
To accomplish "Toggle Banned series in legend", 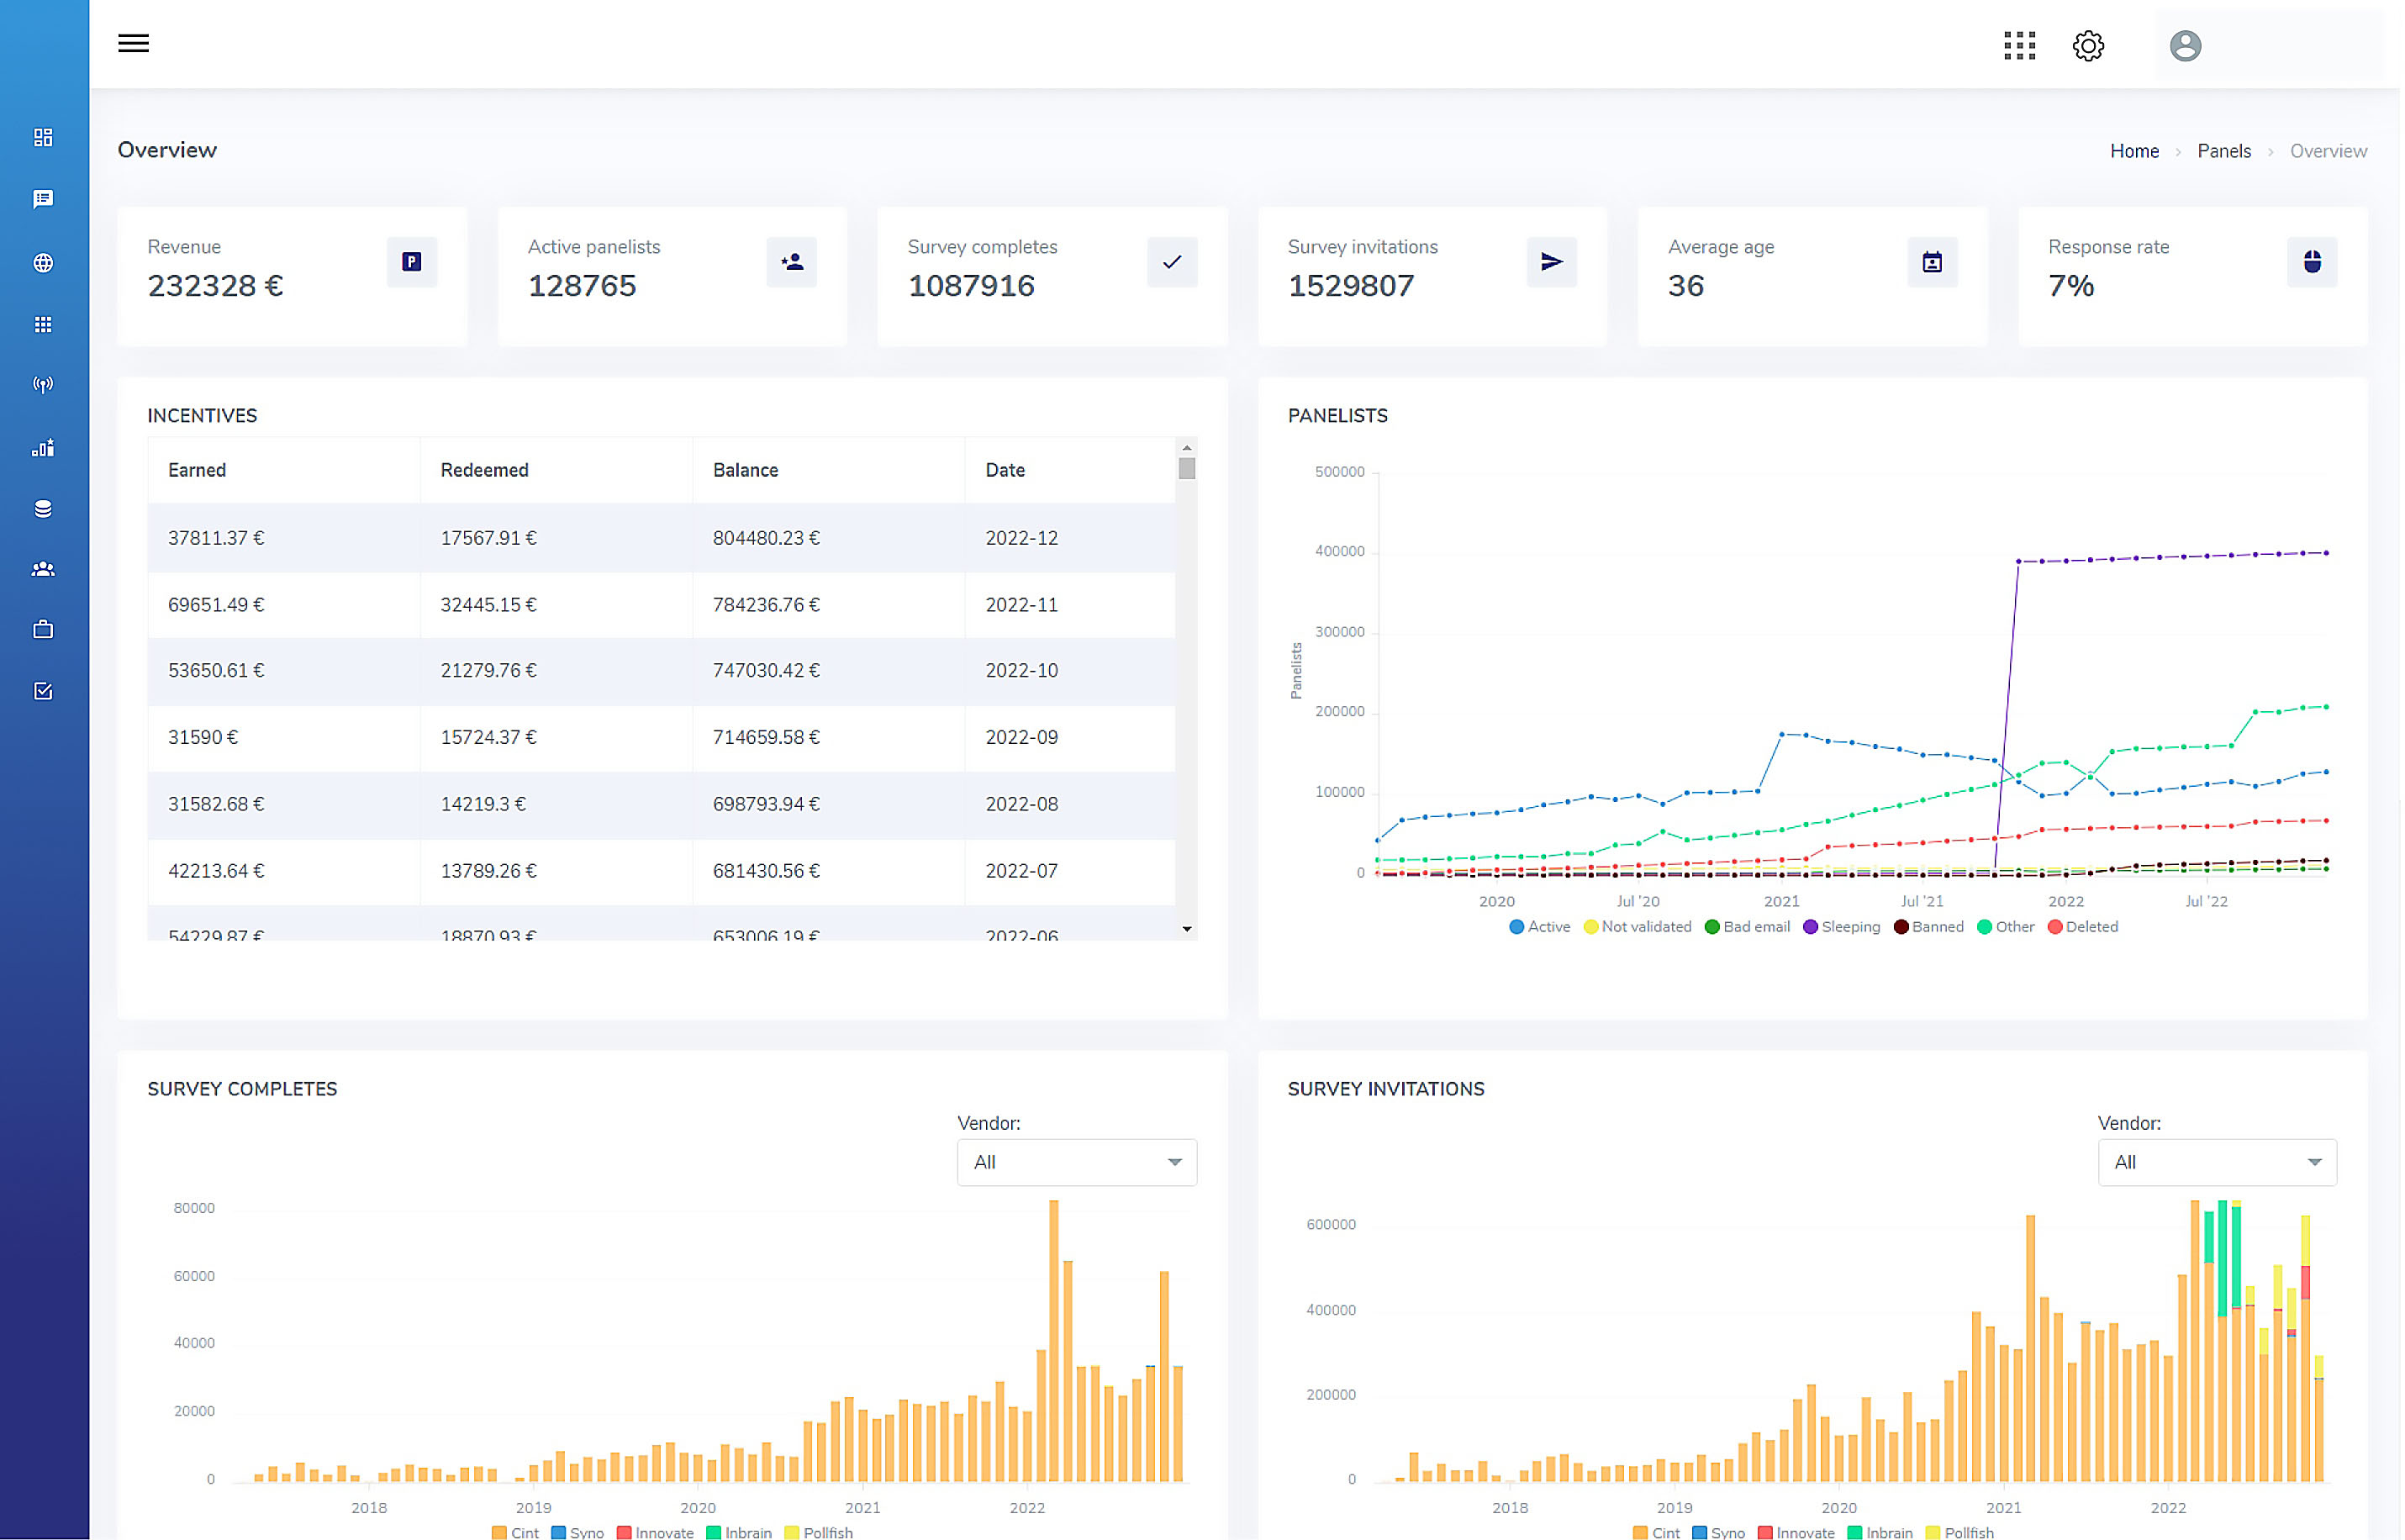I will (x=1931, y=927).
